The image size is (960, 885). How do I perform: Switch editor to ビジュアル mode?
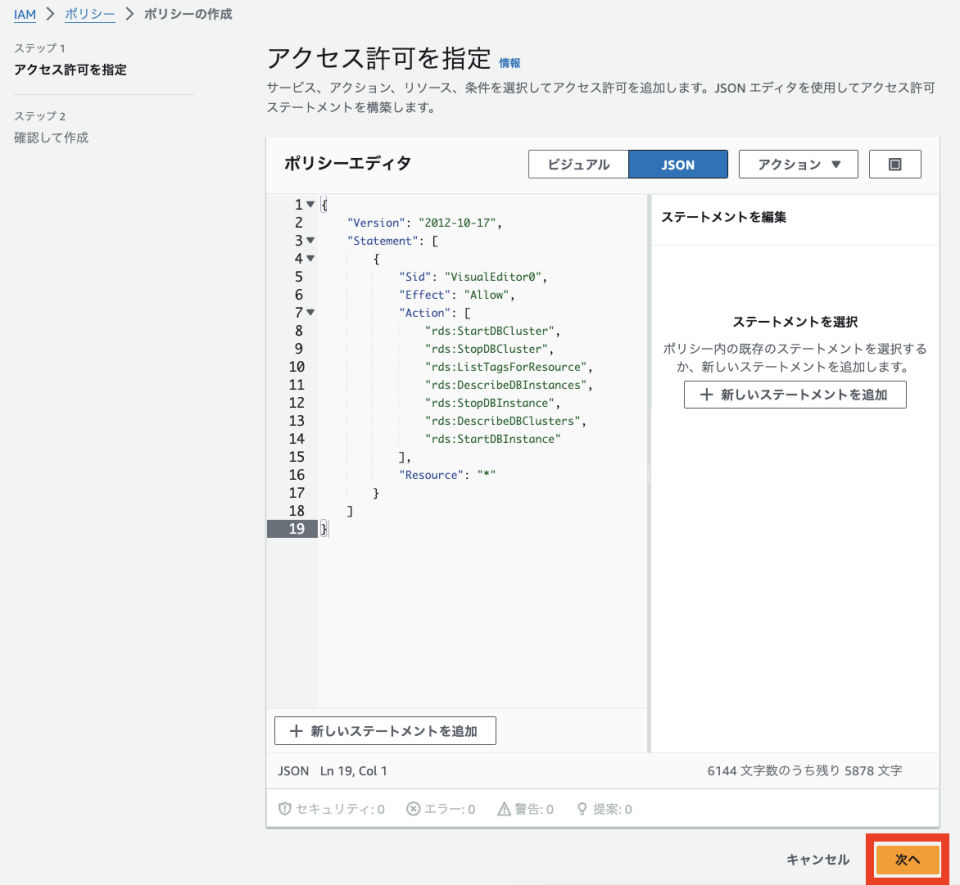578,165
